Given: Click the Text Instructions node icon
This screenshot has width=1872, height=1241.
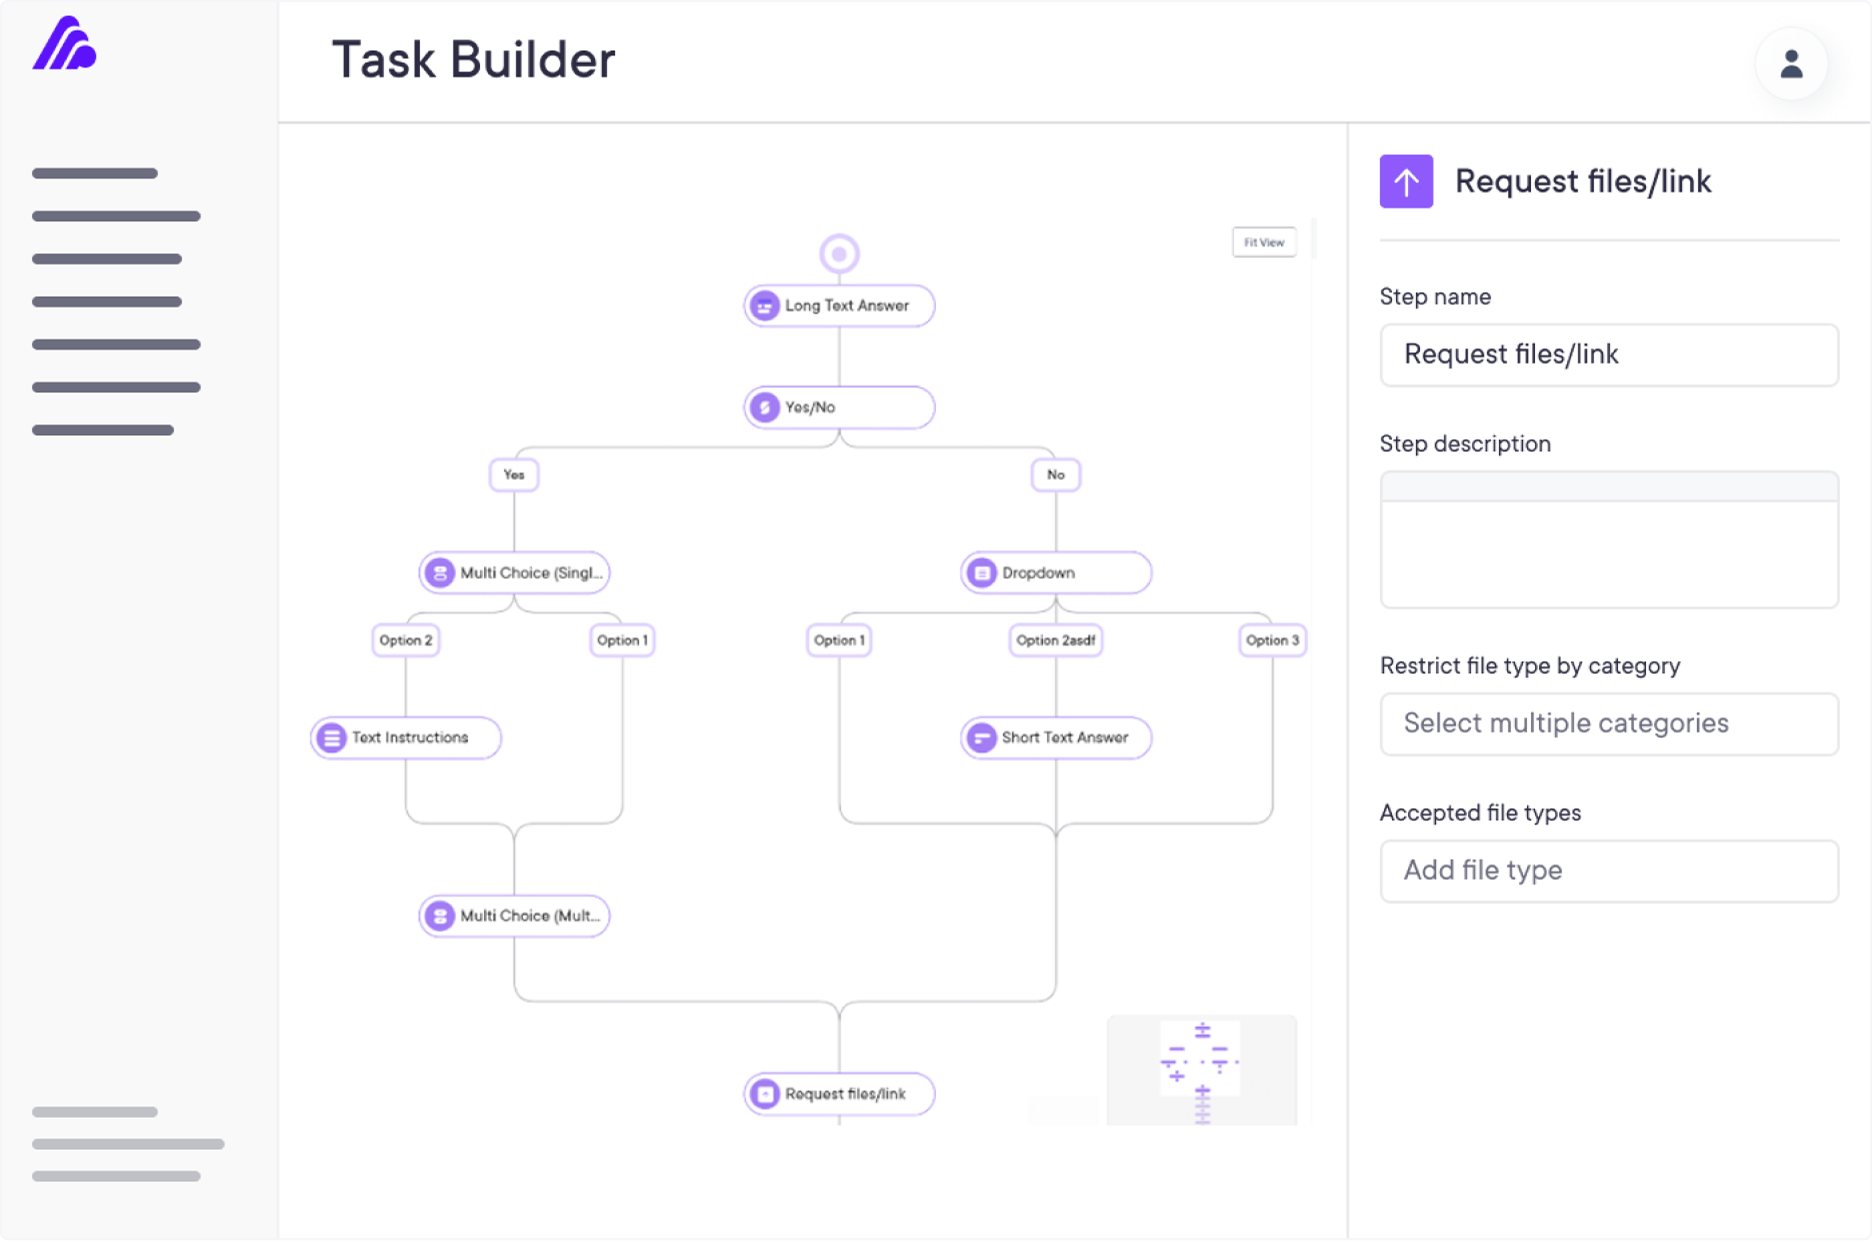Looking at the screenshot, I should click(x=332, y=738).
